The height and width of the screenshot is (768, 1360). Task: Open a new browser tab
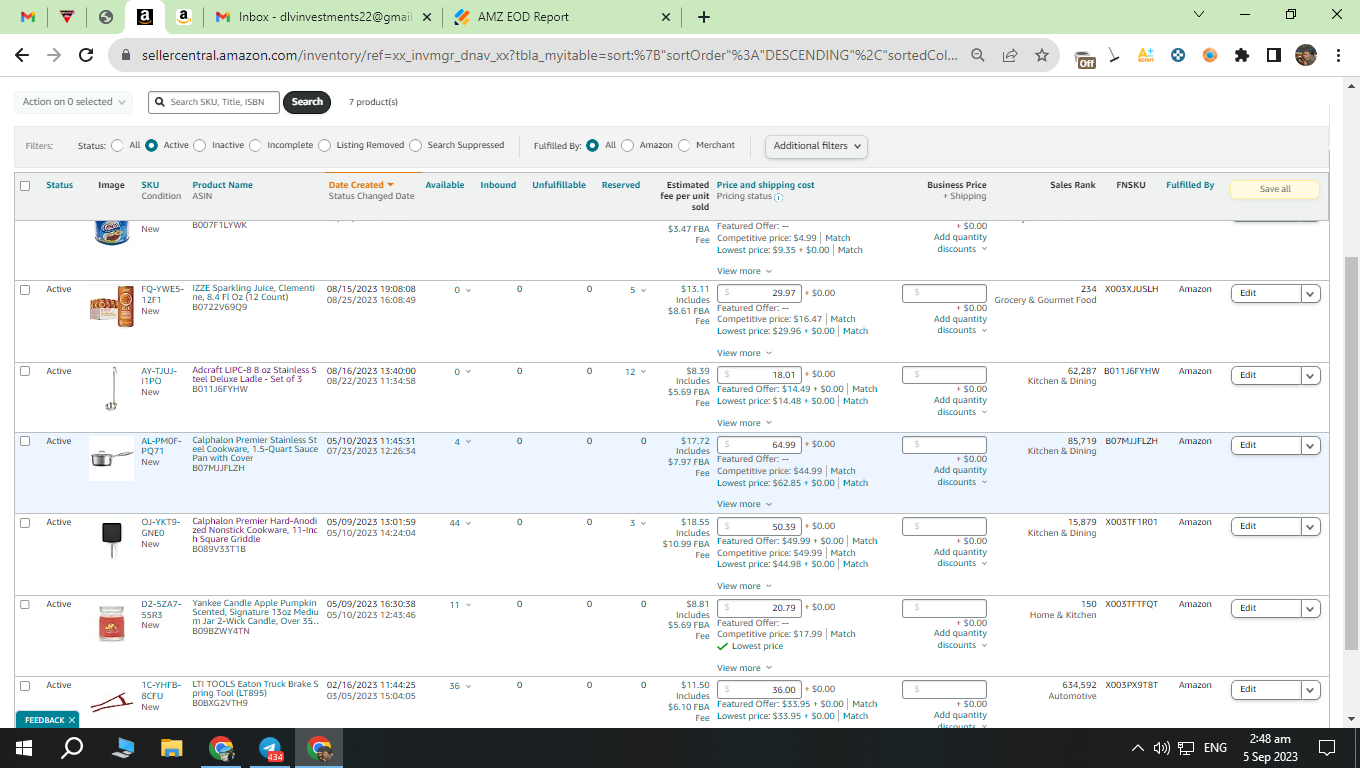[x=704, y=17]
